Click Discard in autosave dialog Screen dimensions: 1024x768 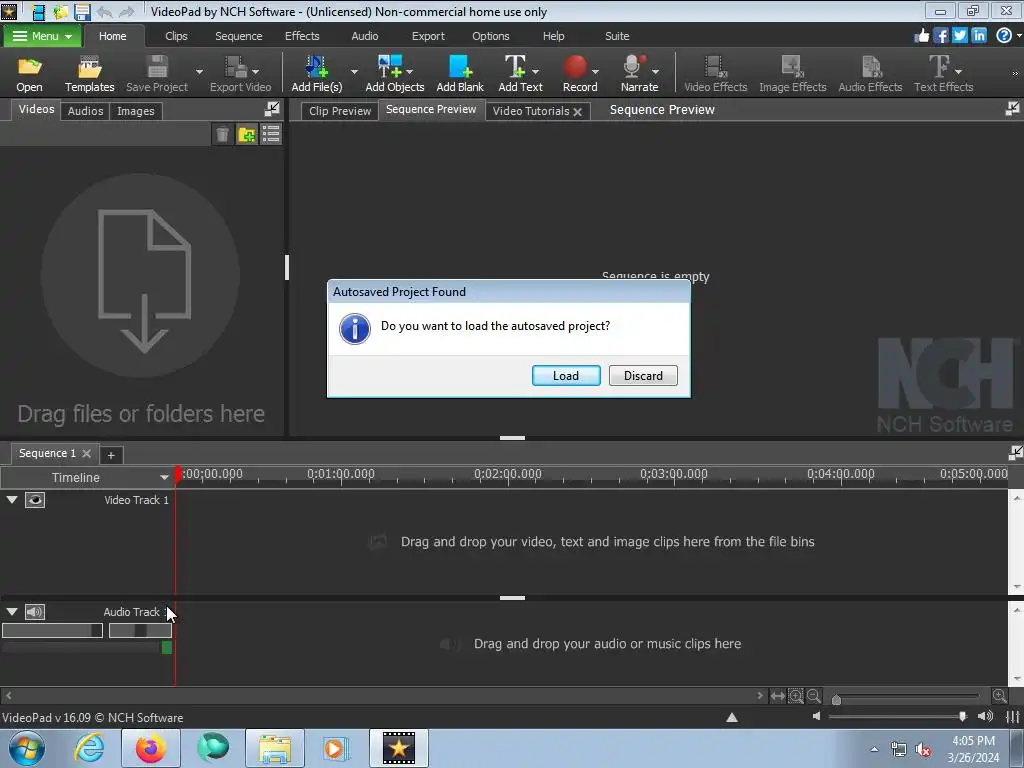[643, 376]
